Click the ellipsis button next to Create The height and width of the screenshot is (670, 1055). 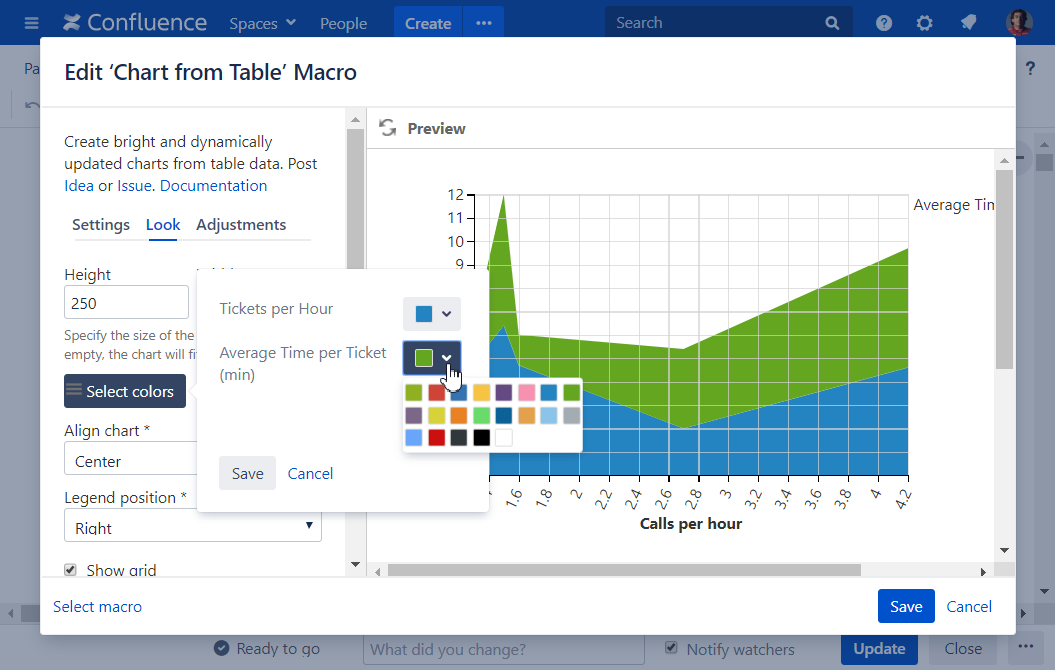pyautogui.click(x=484, y=23)
